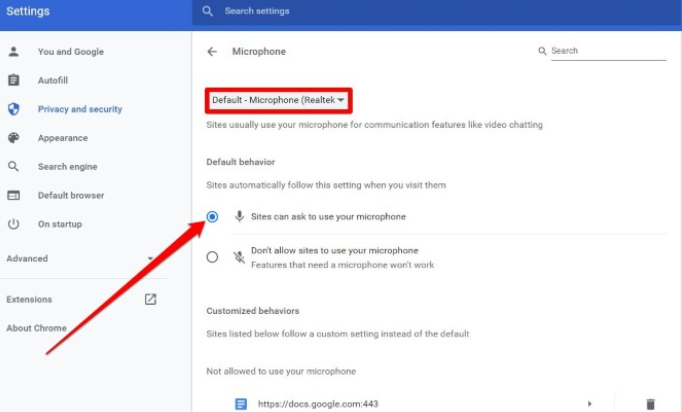Click the Don't allow sites to use your microphone text

334,251
